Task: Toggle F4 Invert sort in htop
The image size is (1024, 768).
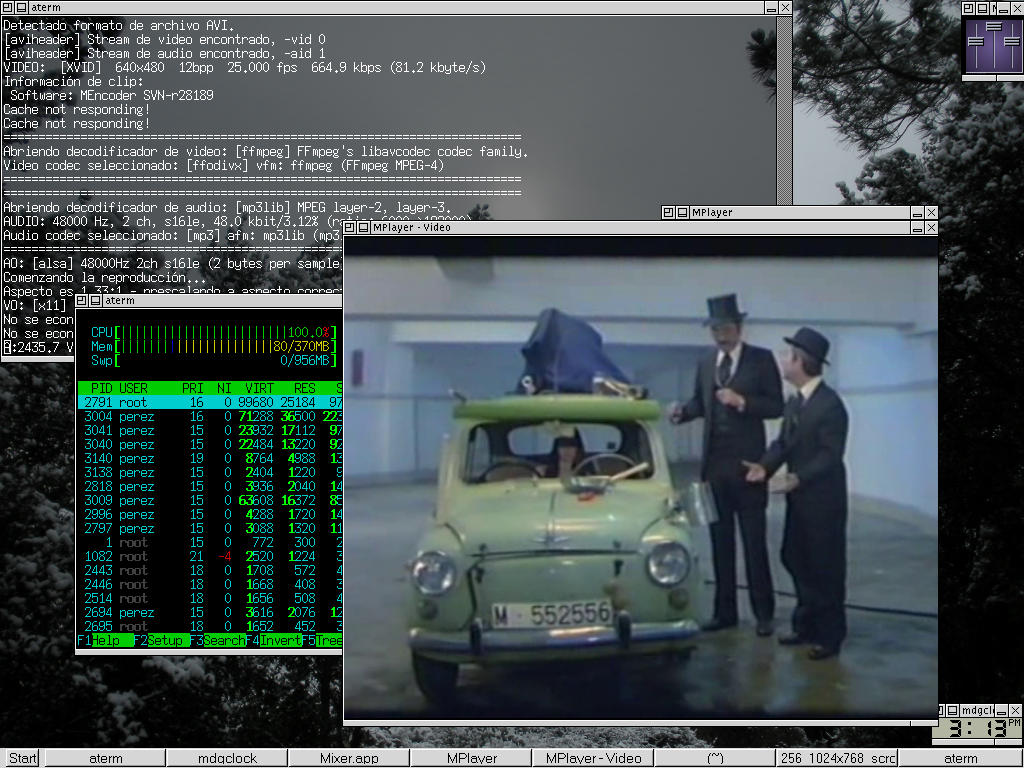Action: pyautogui.click(x=274, y=641)
